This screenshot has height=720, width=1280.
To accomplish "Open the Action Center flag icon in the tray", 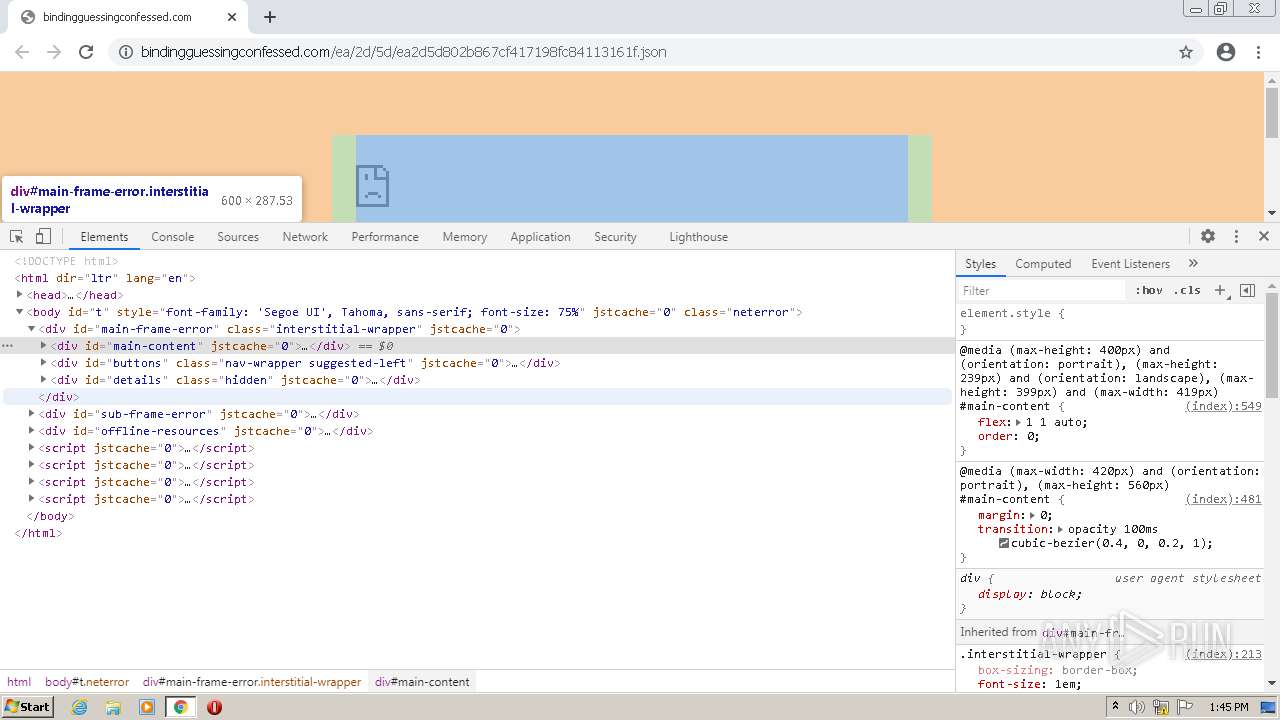I will pos(1186,707).
